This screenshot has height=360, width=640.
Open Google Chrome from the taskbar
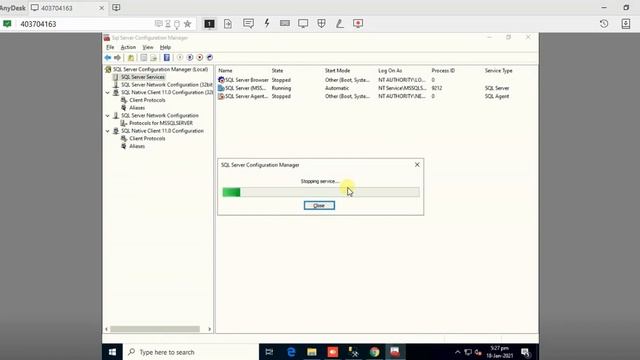click(x=374, y=352)
